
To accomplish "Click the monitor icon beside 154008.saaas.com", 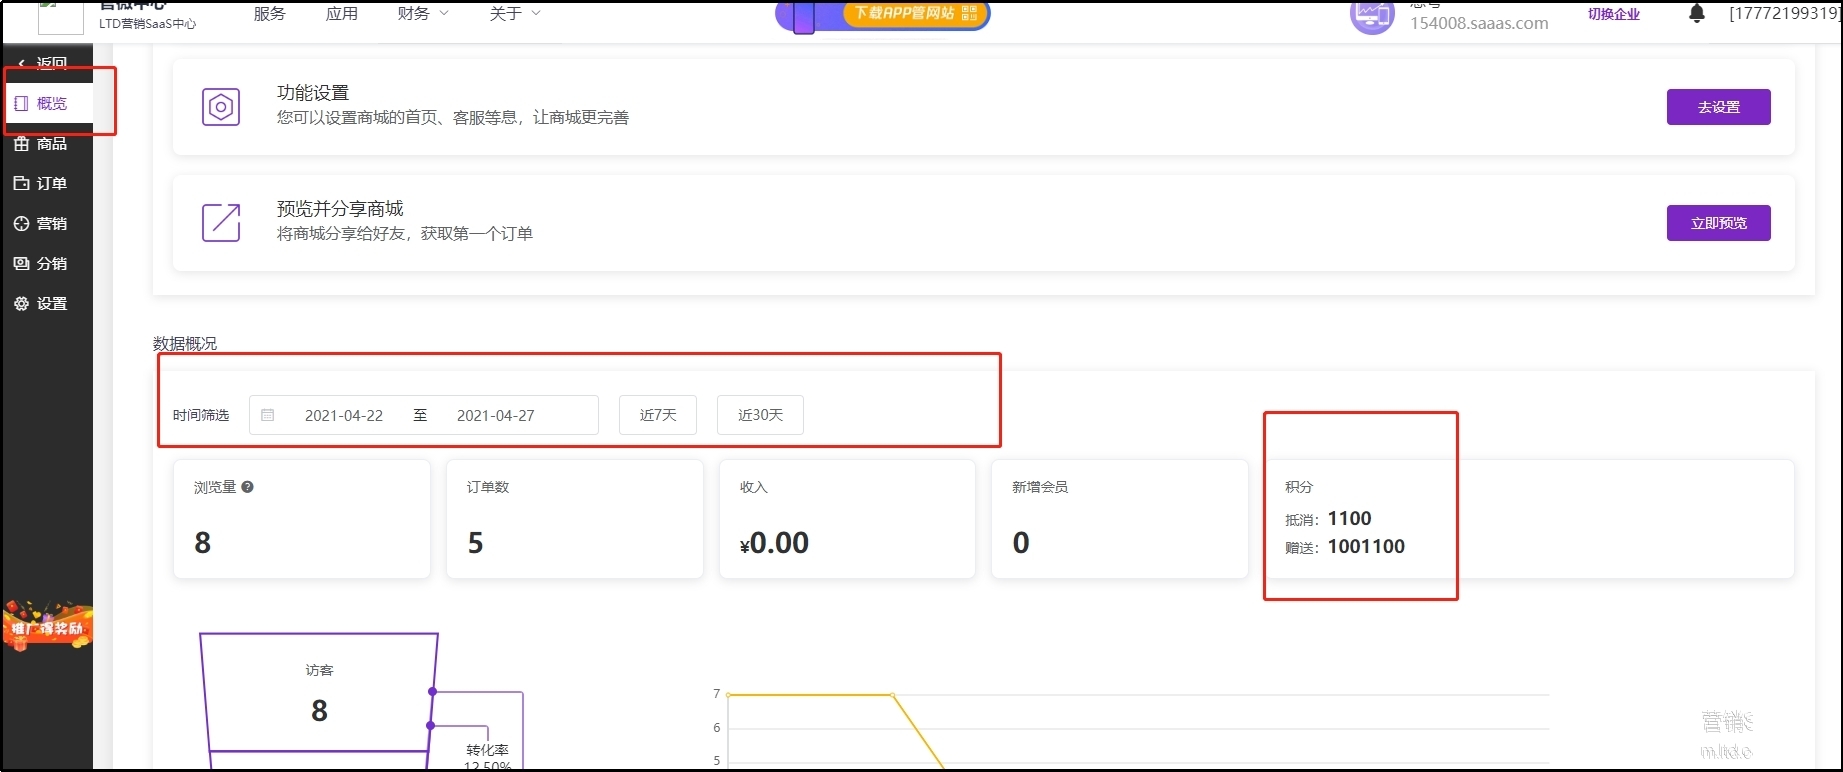I will pyautogui.click(x=1371, y=16).
